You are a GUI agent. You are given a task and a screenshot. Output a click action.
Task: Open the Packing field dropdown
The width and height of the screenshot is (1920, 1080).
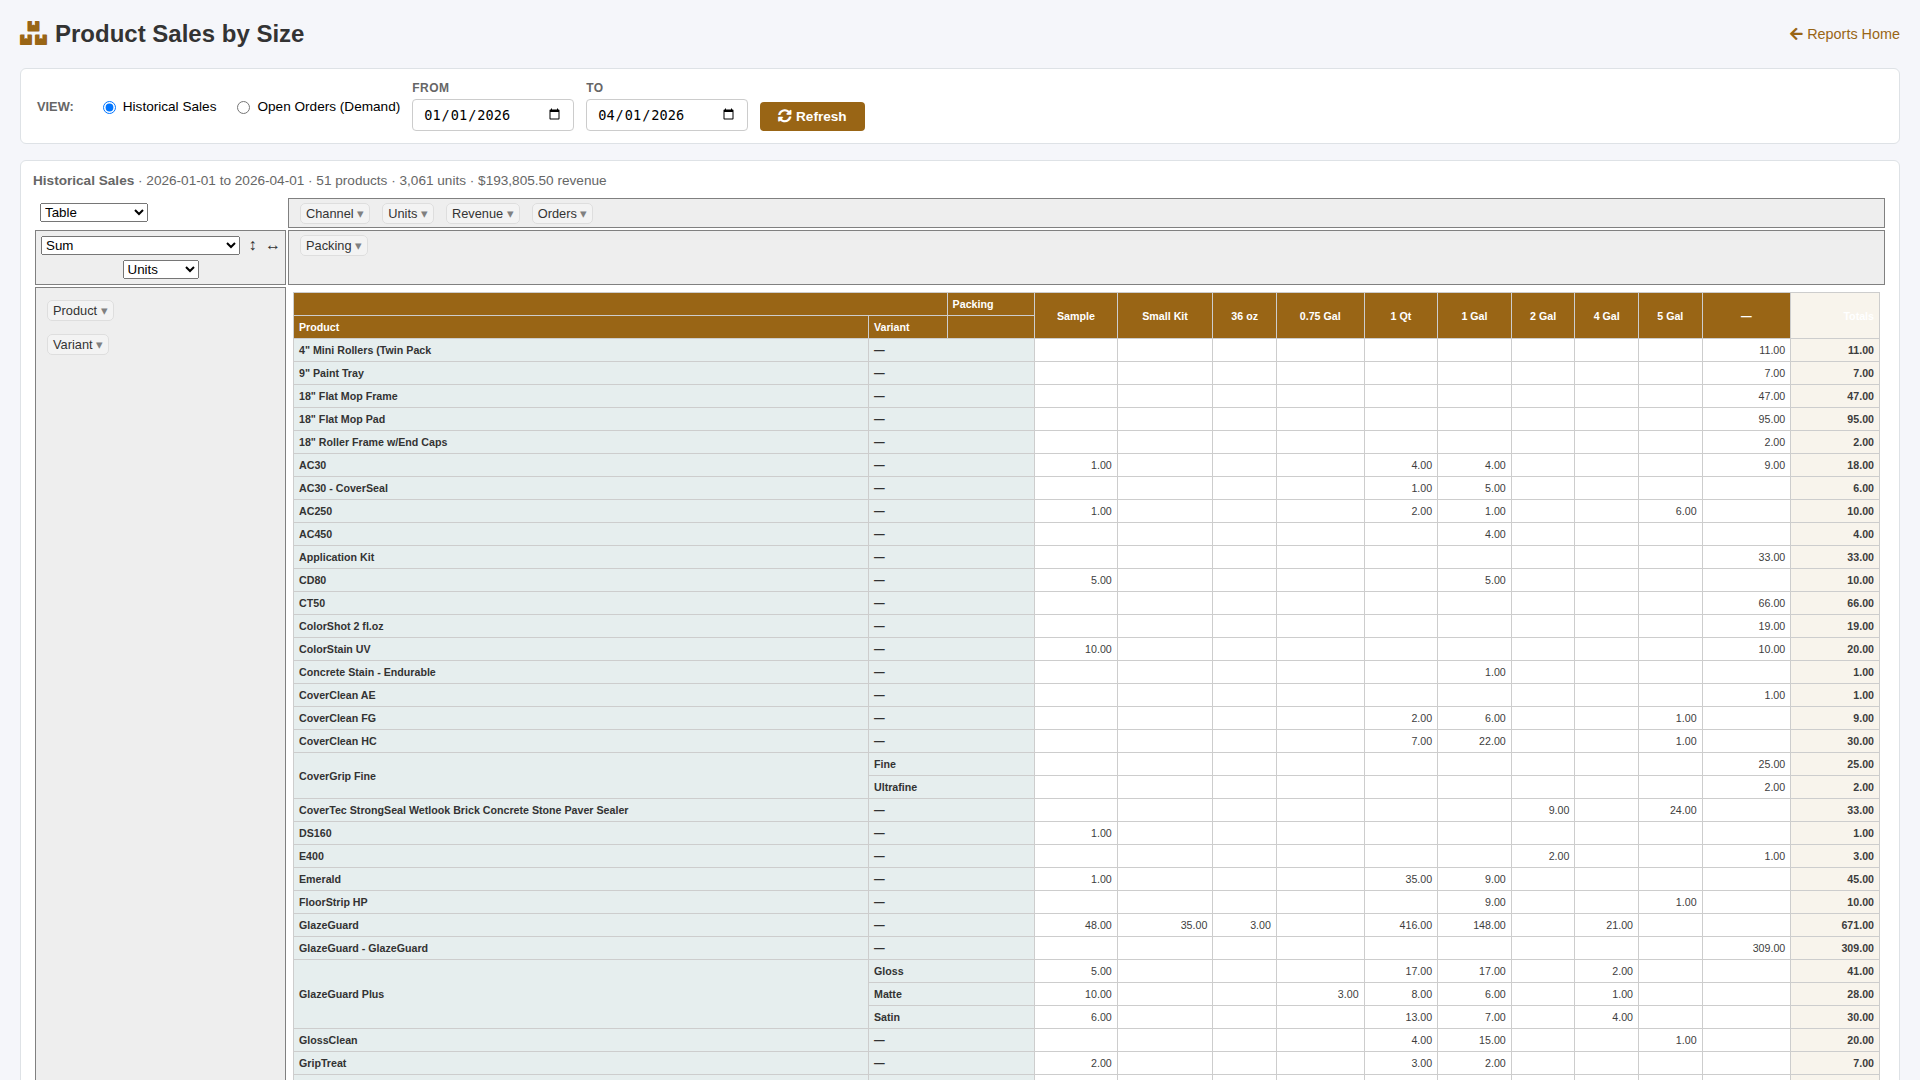[x=333, y=245]
